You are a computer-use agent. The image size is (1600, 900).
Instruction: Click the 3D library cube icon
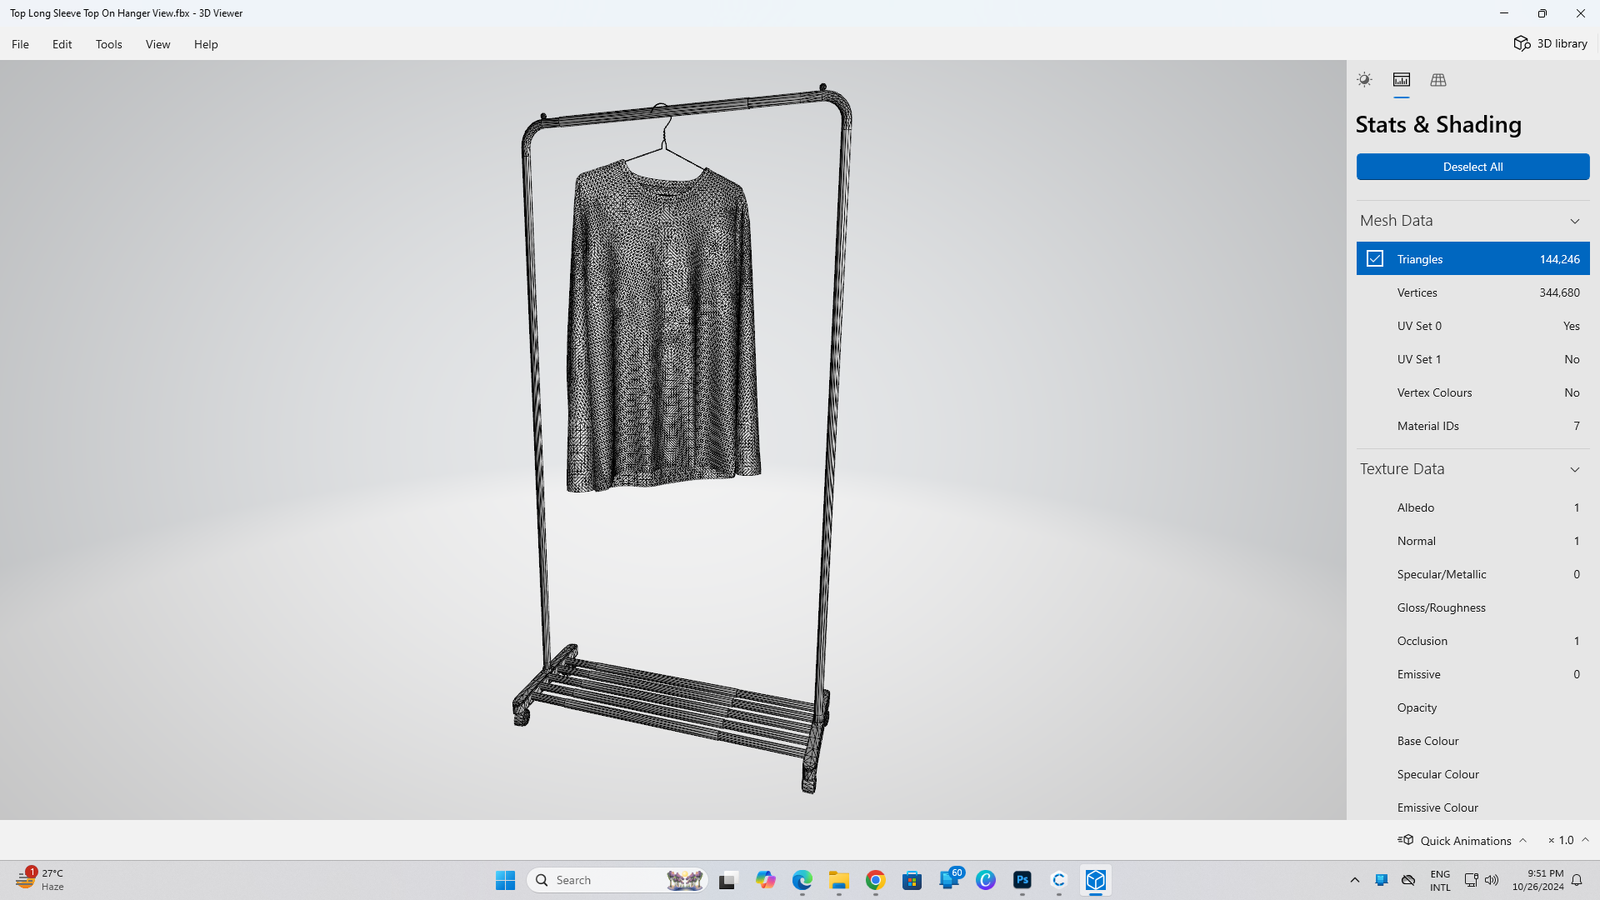tap(1522, 44)
